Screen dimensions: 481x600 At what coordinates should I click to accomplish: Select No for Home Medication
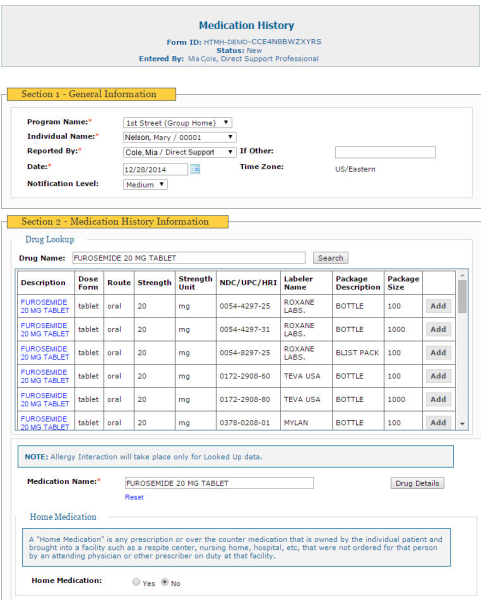coord(165,582)
